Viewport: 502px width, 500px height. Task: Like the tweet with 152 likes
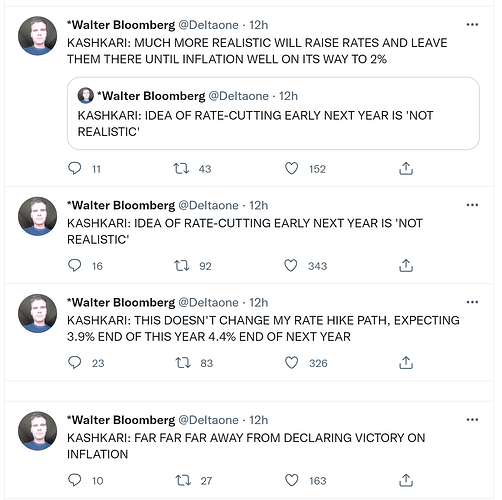[291, 169]
